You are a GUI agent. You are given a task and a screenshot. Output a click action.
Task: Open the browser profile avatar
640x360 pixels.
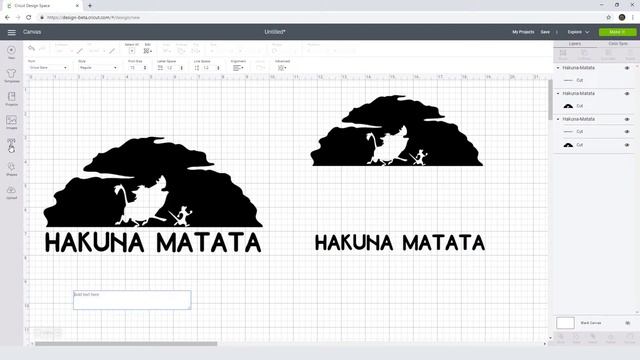(x=622, y=18)
